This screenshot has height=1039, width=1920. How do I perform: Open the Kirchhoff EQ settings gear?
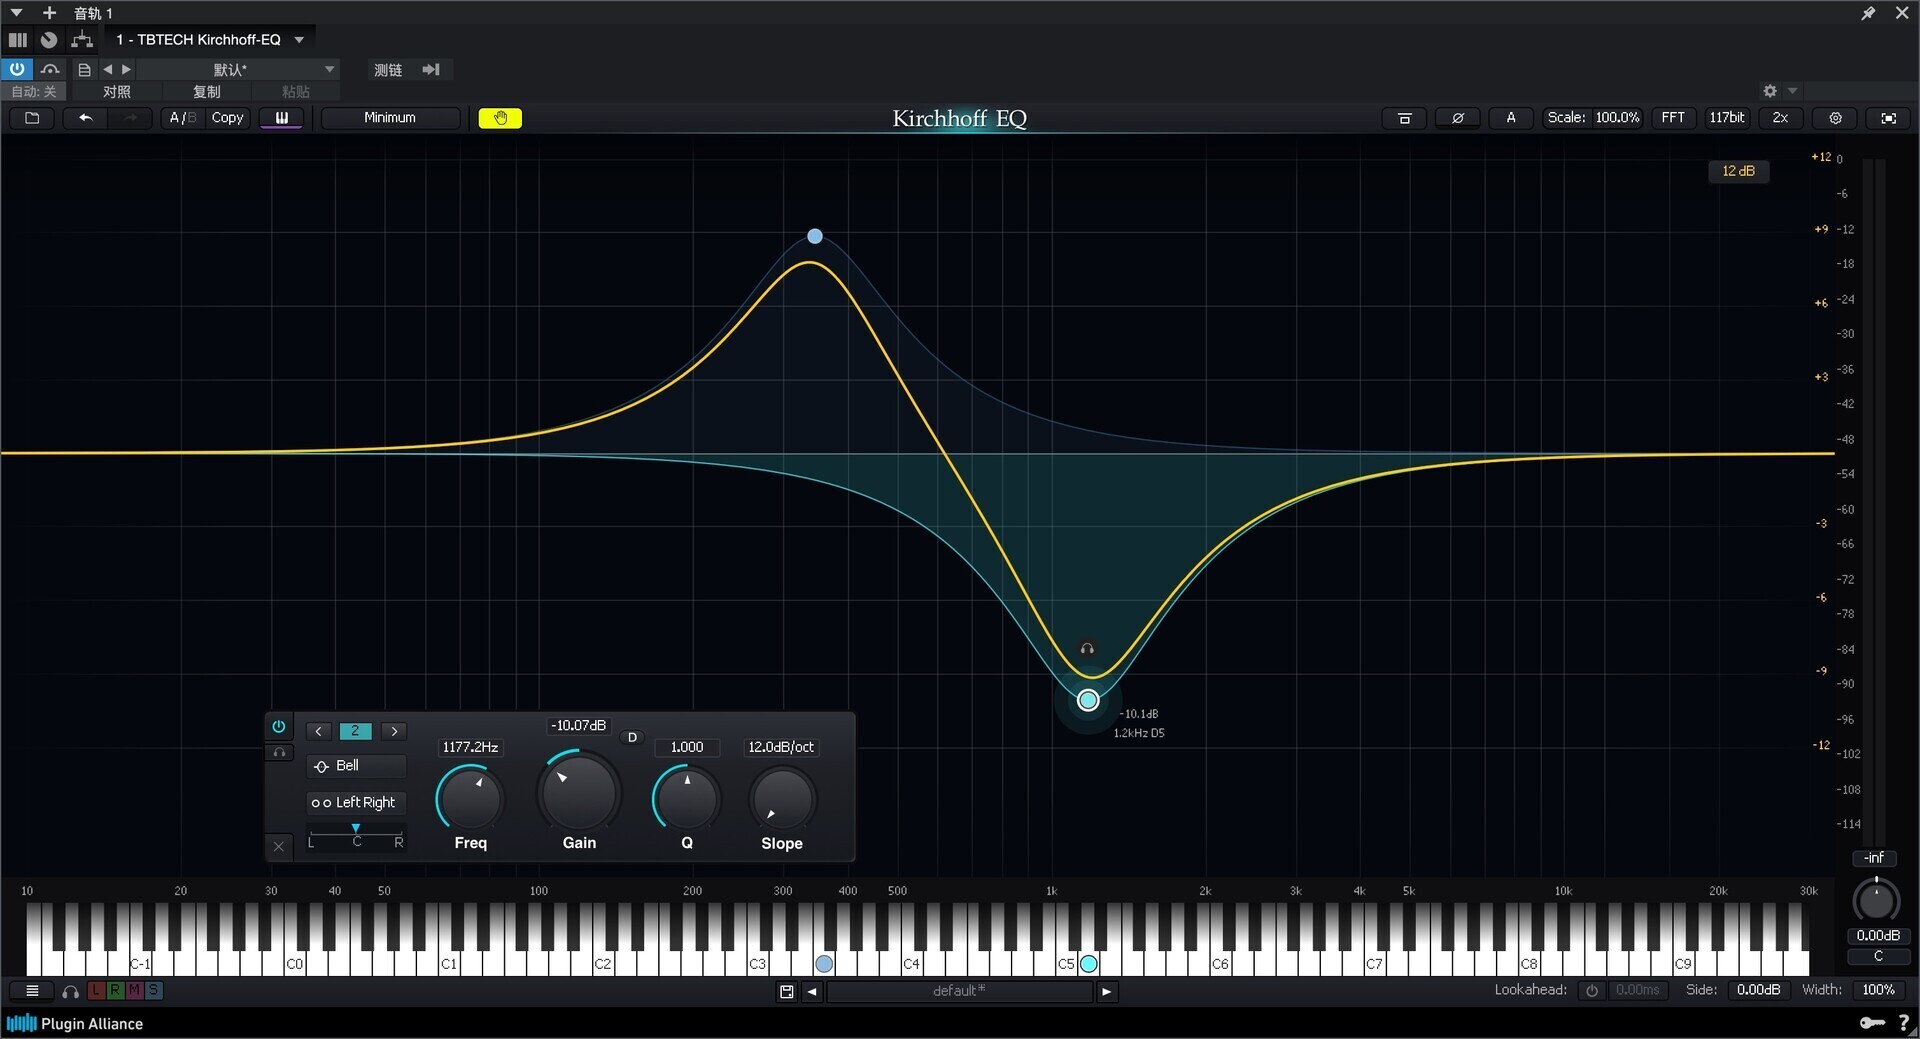coord(1835,118)
